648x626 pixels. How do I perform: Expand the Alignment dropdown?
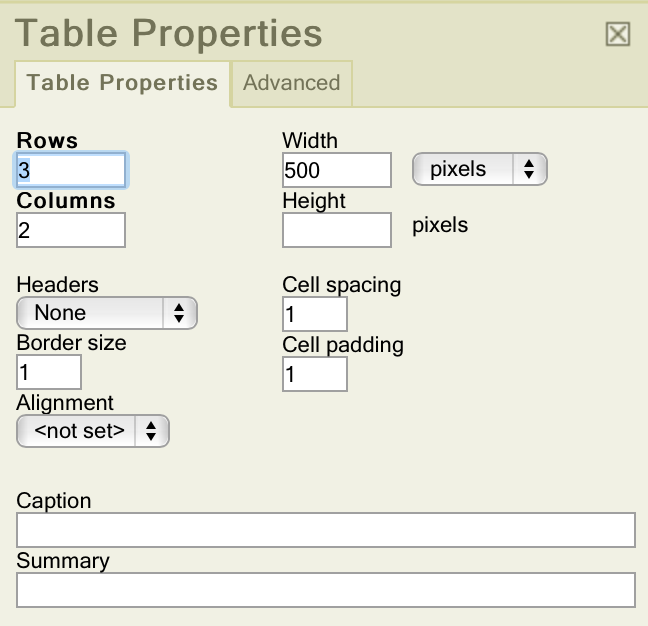[93, 431]
